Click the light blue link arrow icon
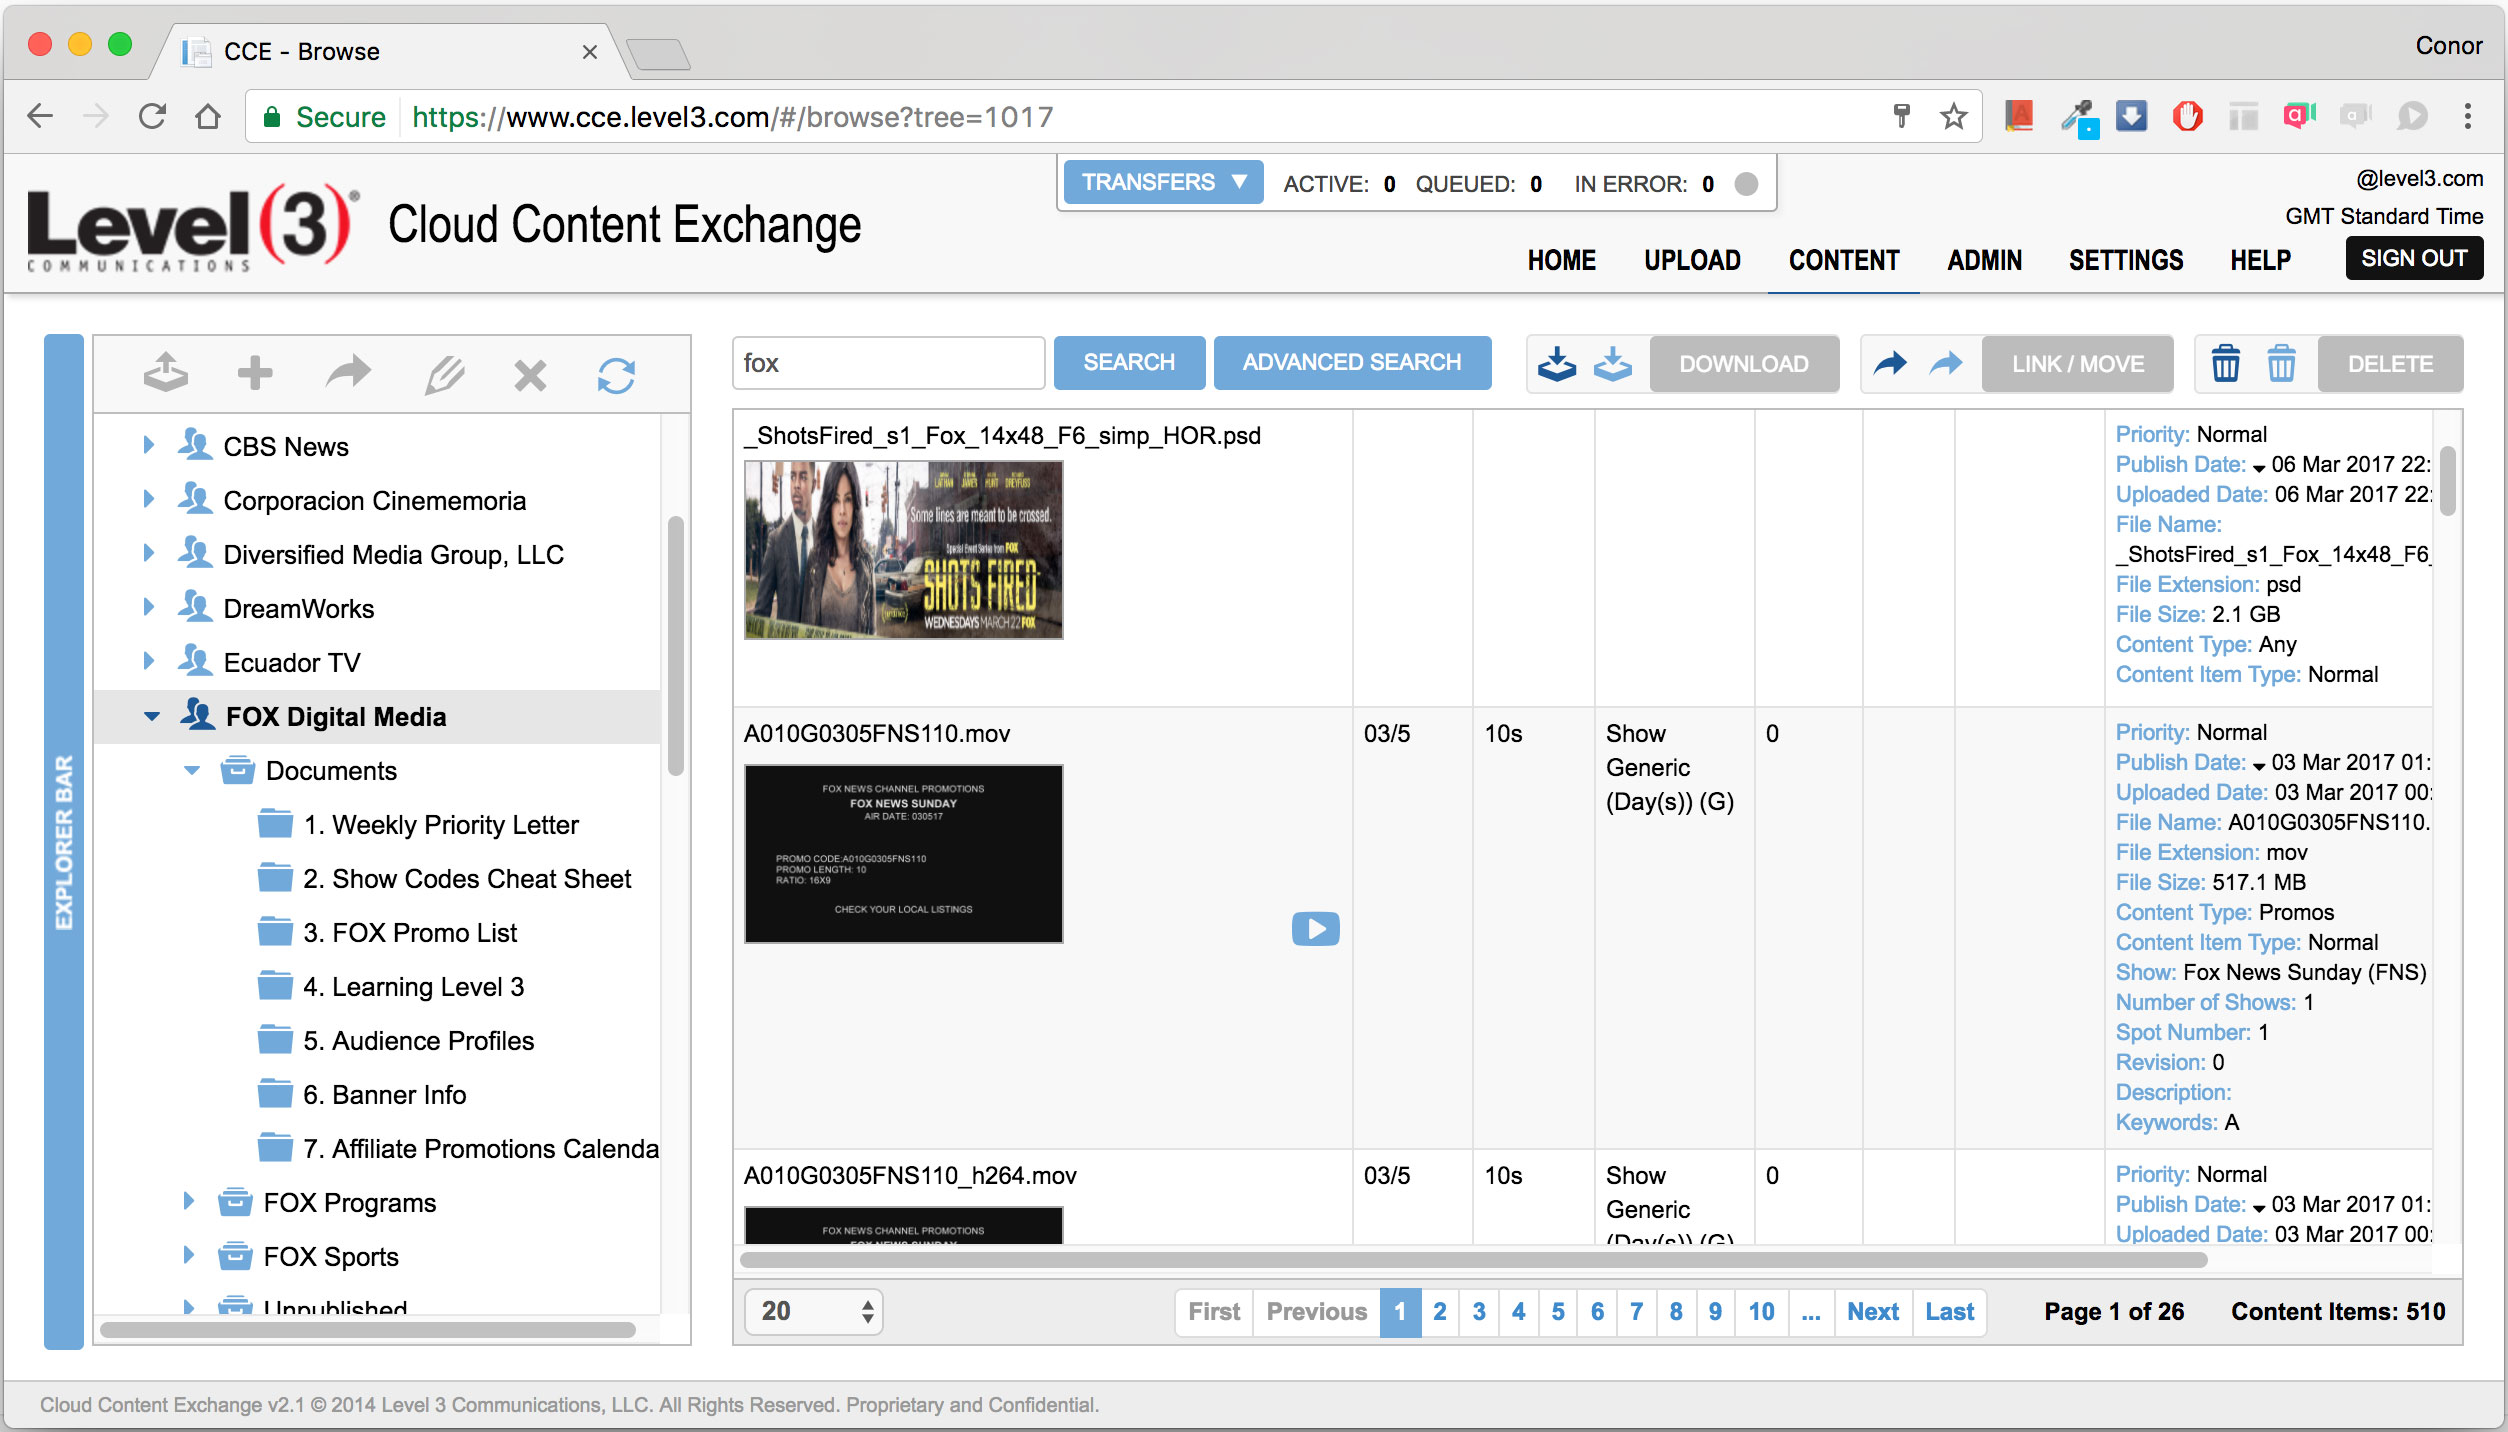 point(1945,363)
